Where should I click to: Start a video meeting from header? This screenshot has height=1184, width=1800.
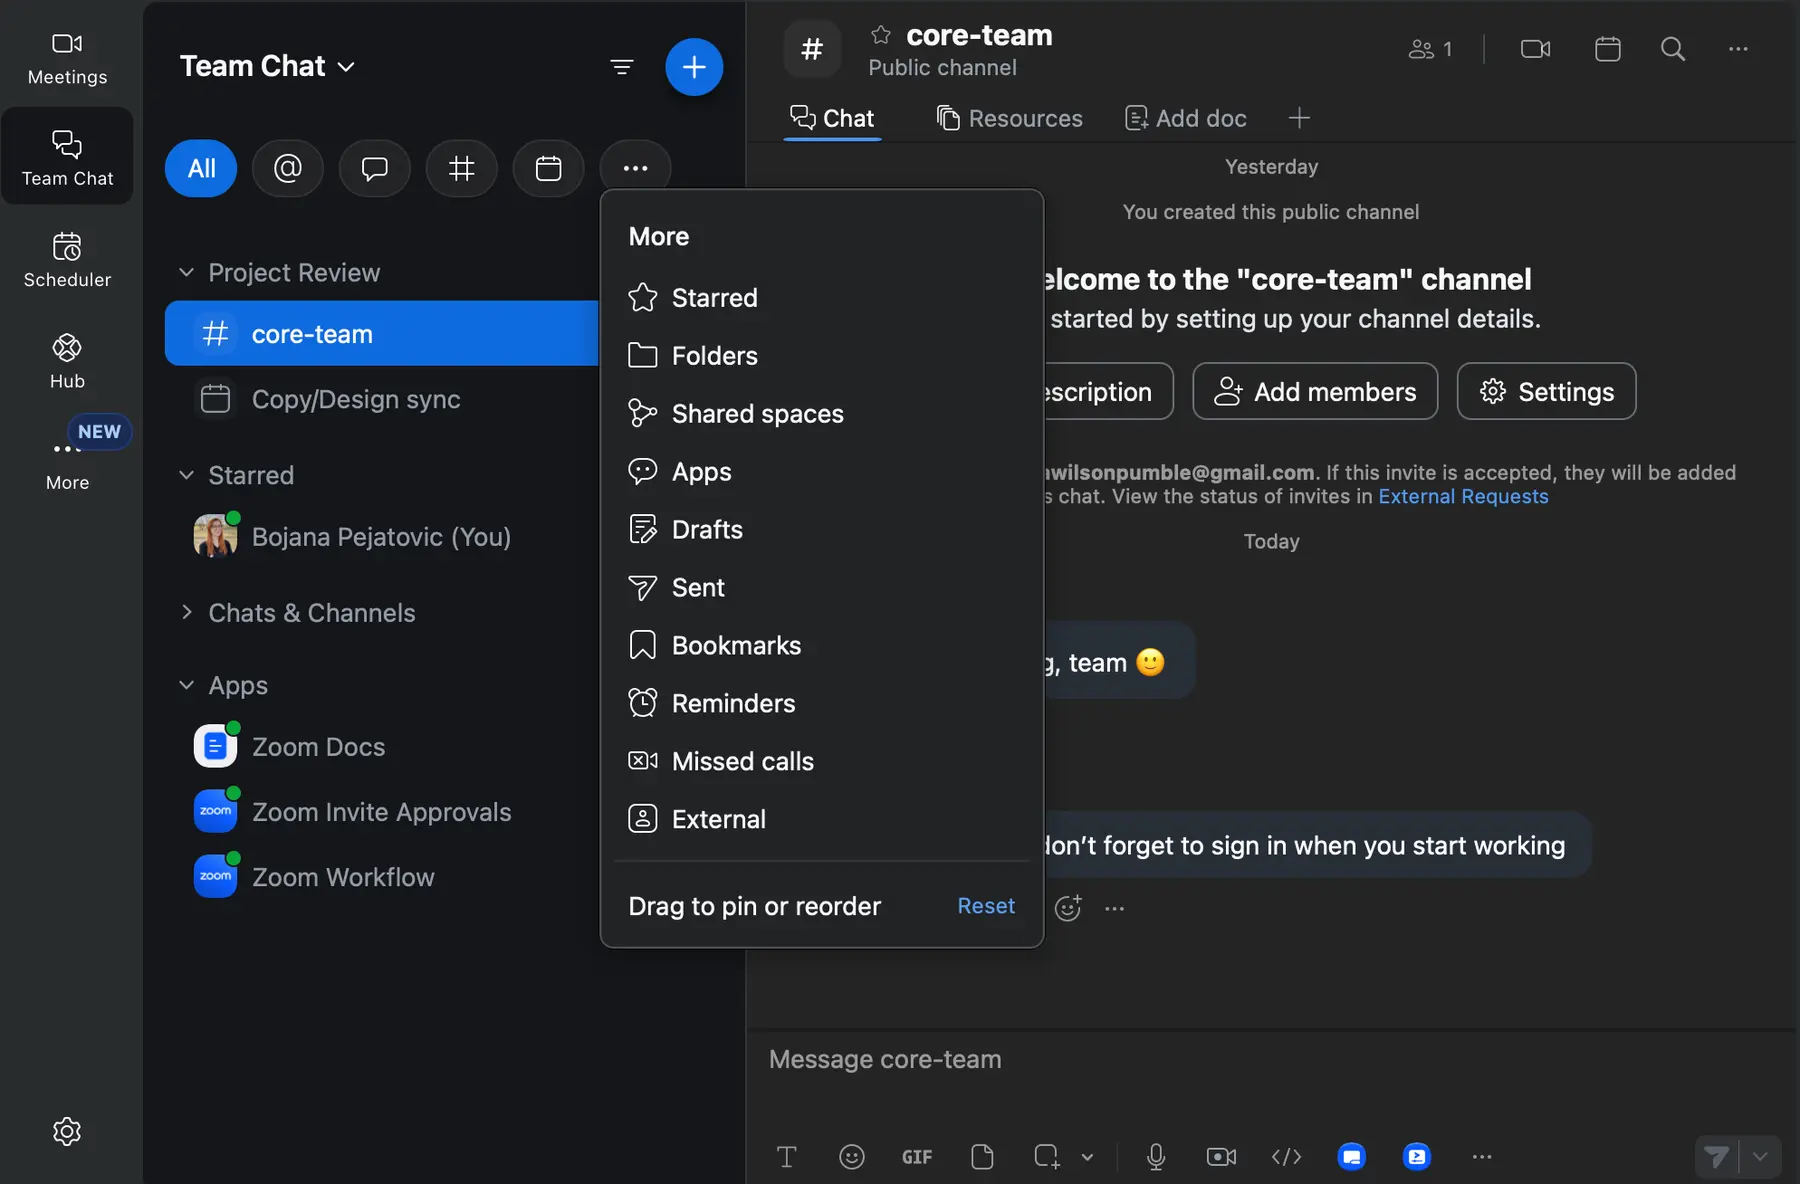[x=1536, y=49]
